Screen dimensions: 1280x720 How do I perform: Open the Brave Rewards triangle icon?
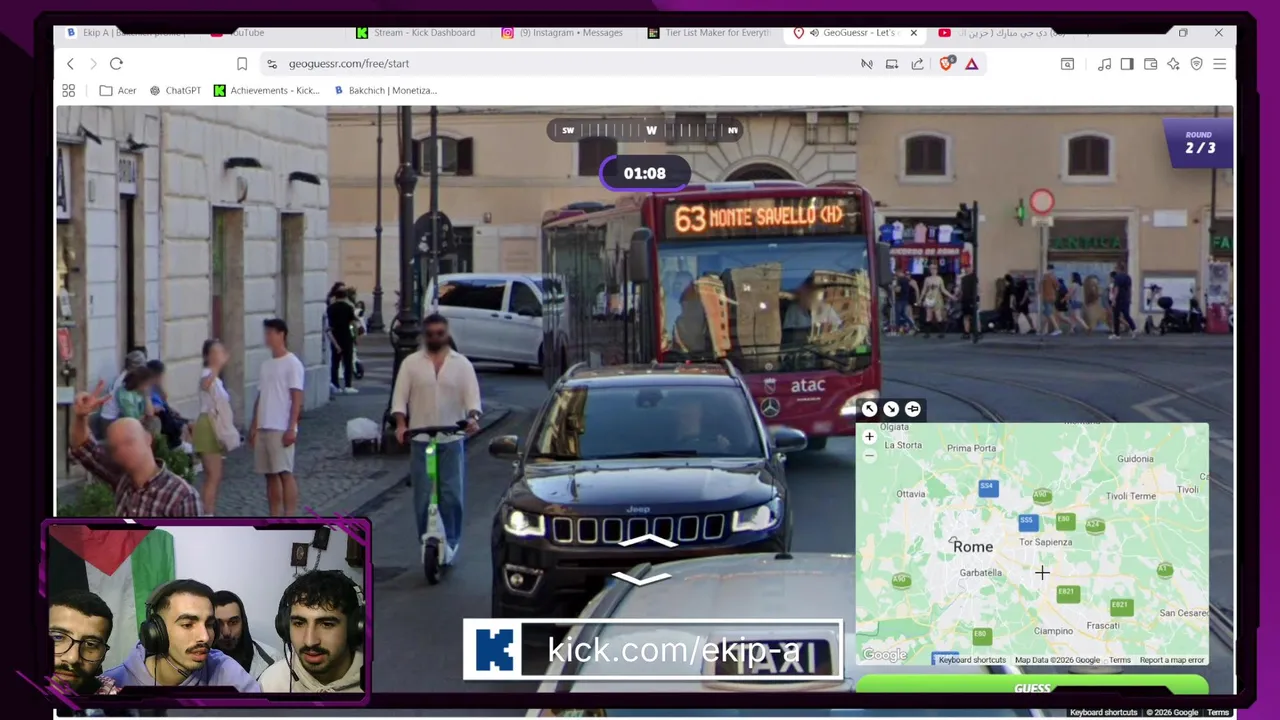(x=971, y=64)
